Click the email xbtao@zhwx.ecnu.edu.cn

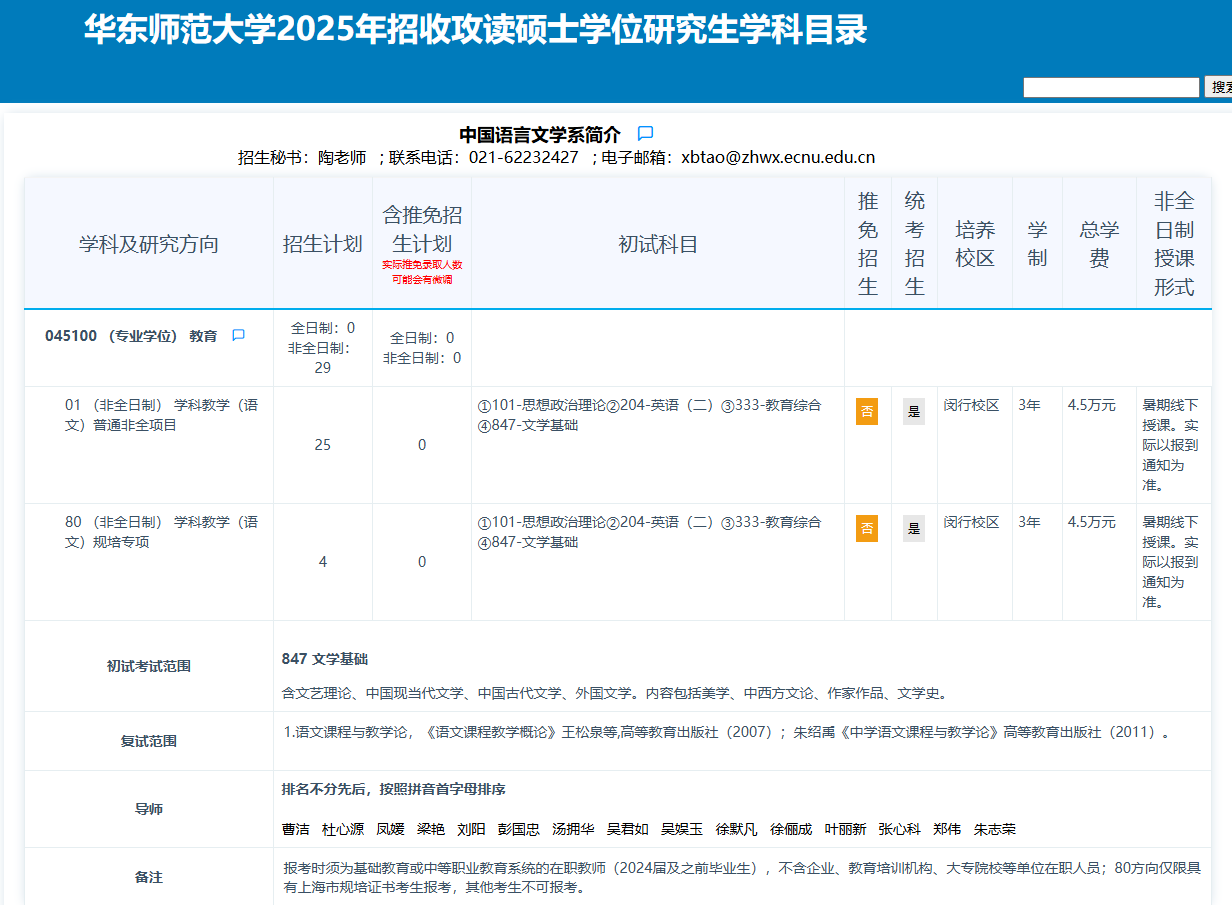point(778,157)
